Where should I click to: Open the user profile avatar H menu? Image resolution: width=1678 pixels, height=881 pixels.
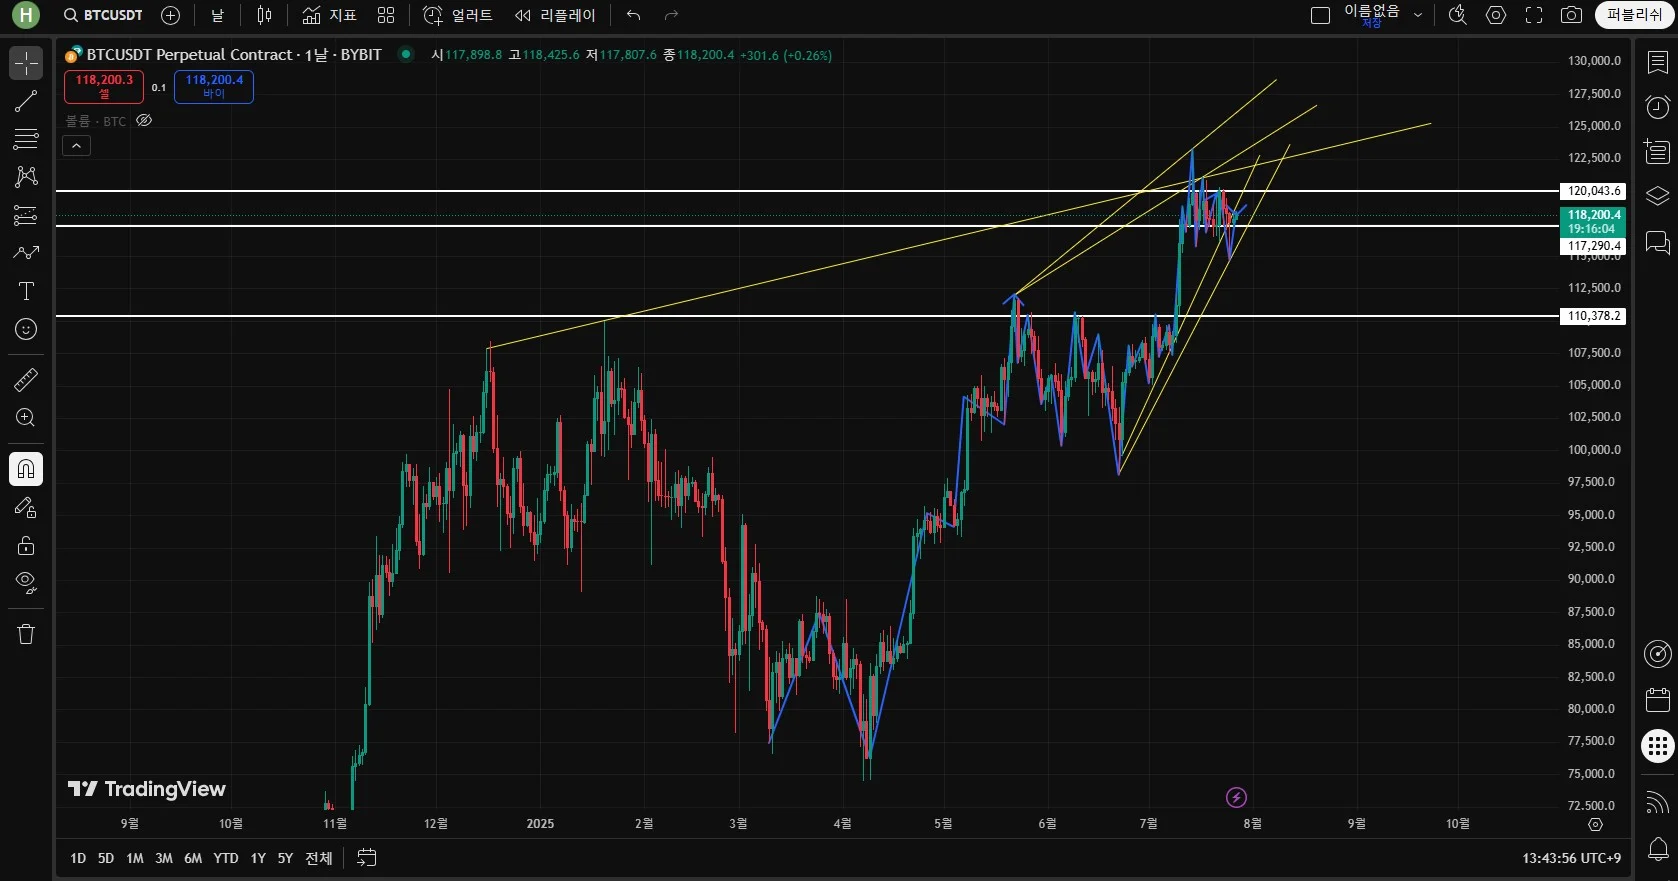[25, 15]
